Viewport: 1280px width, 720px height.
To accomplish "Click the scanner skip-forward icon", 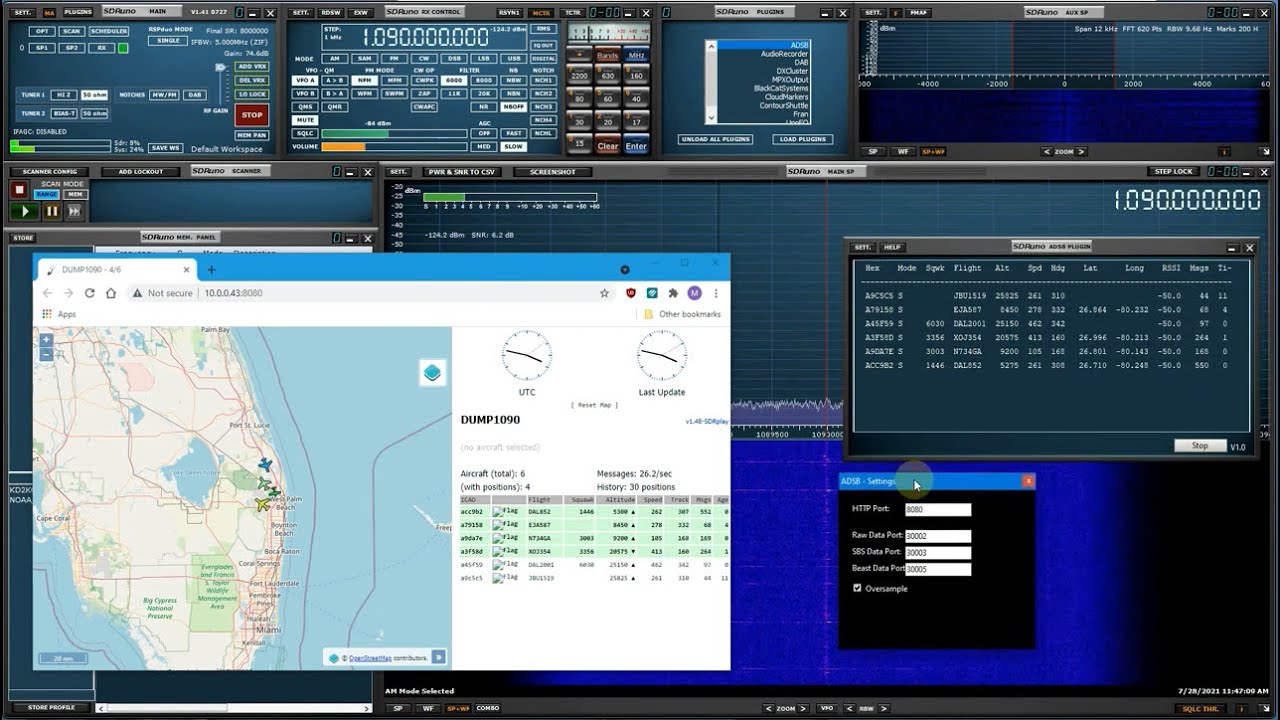I will [x=74, y=211].
